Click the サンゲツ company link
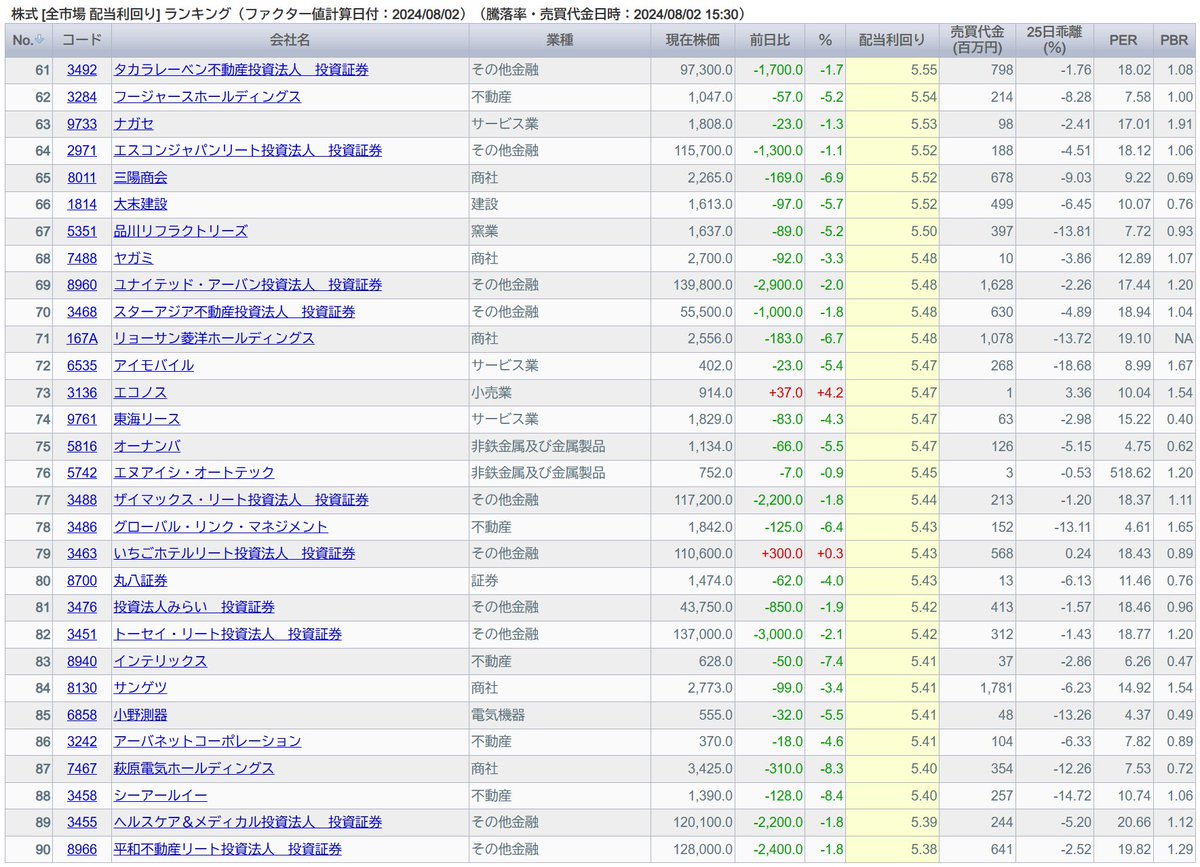 [141, 687]
